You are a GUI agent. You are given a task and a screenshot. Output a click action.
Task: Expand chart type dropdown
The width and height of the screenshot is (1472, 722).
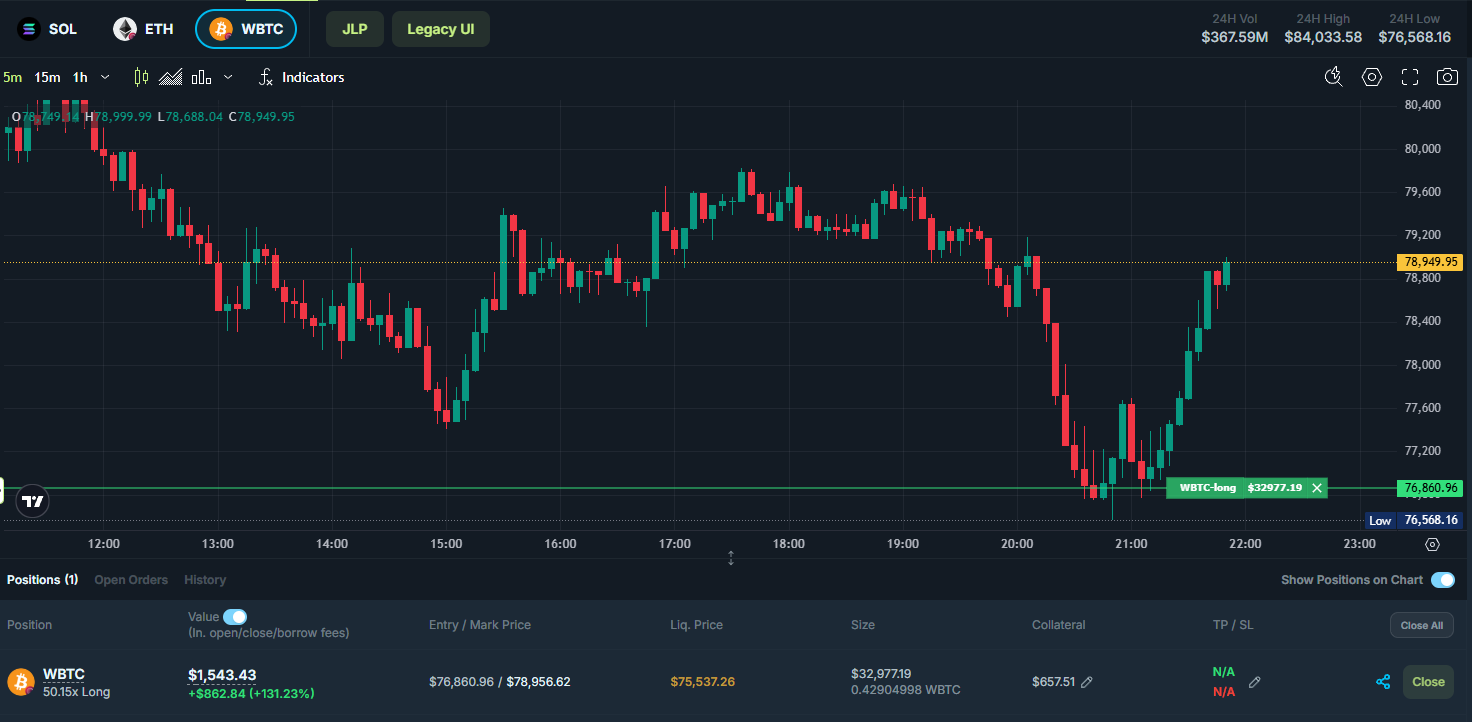[228, 77]
